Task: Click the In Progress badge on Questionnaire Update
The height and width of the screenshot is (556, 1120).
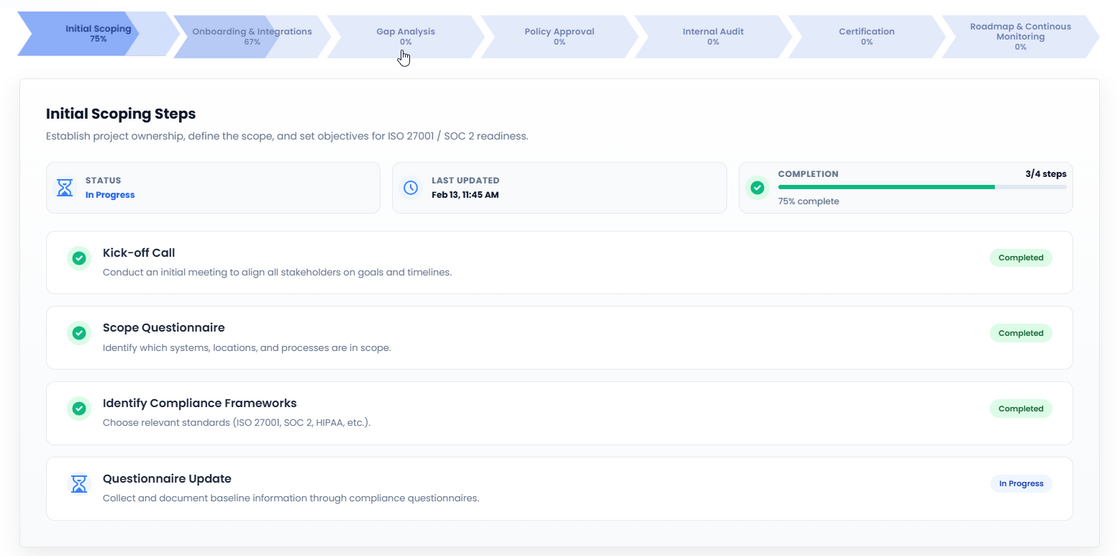Action: 1020,484
